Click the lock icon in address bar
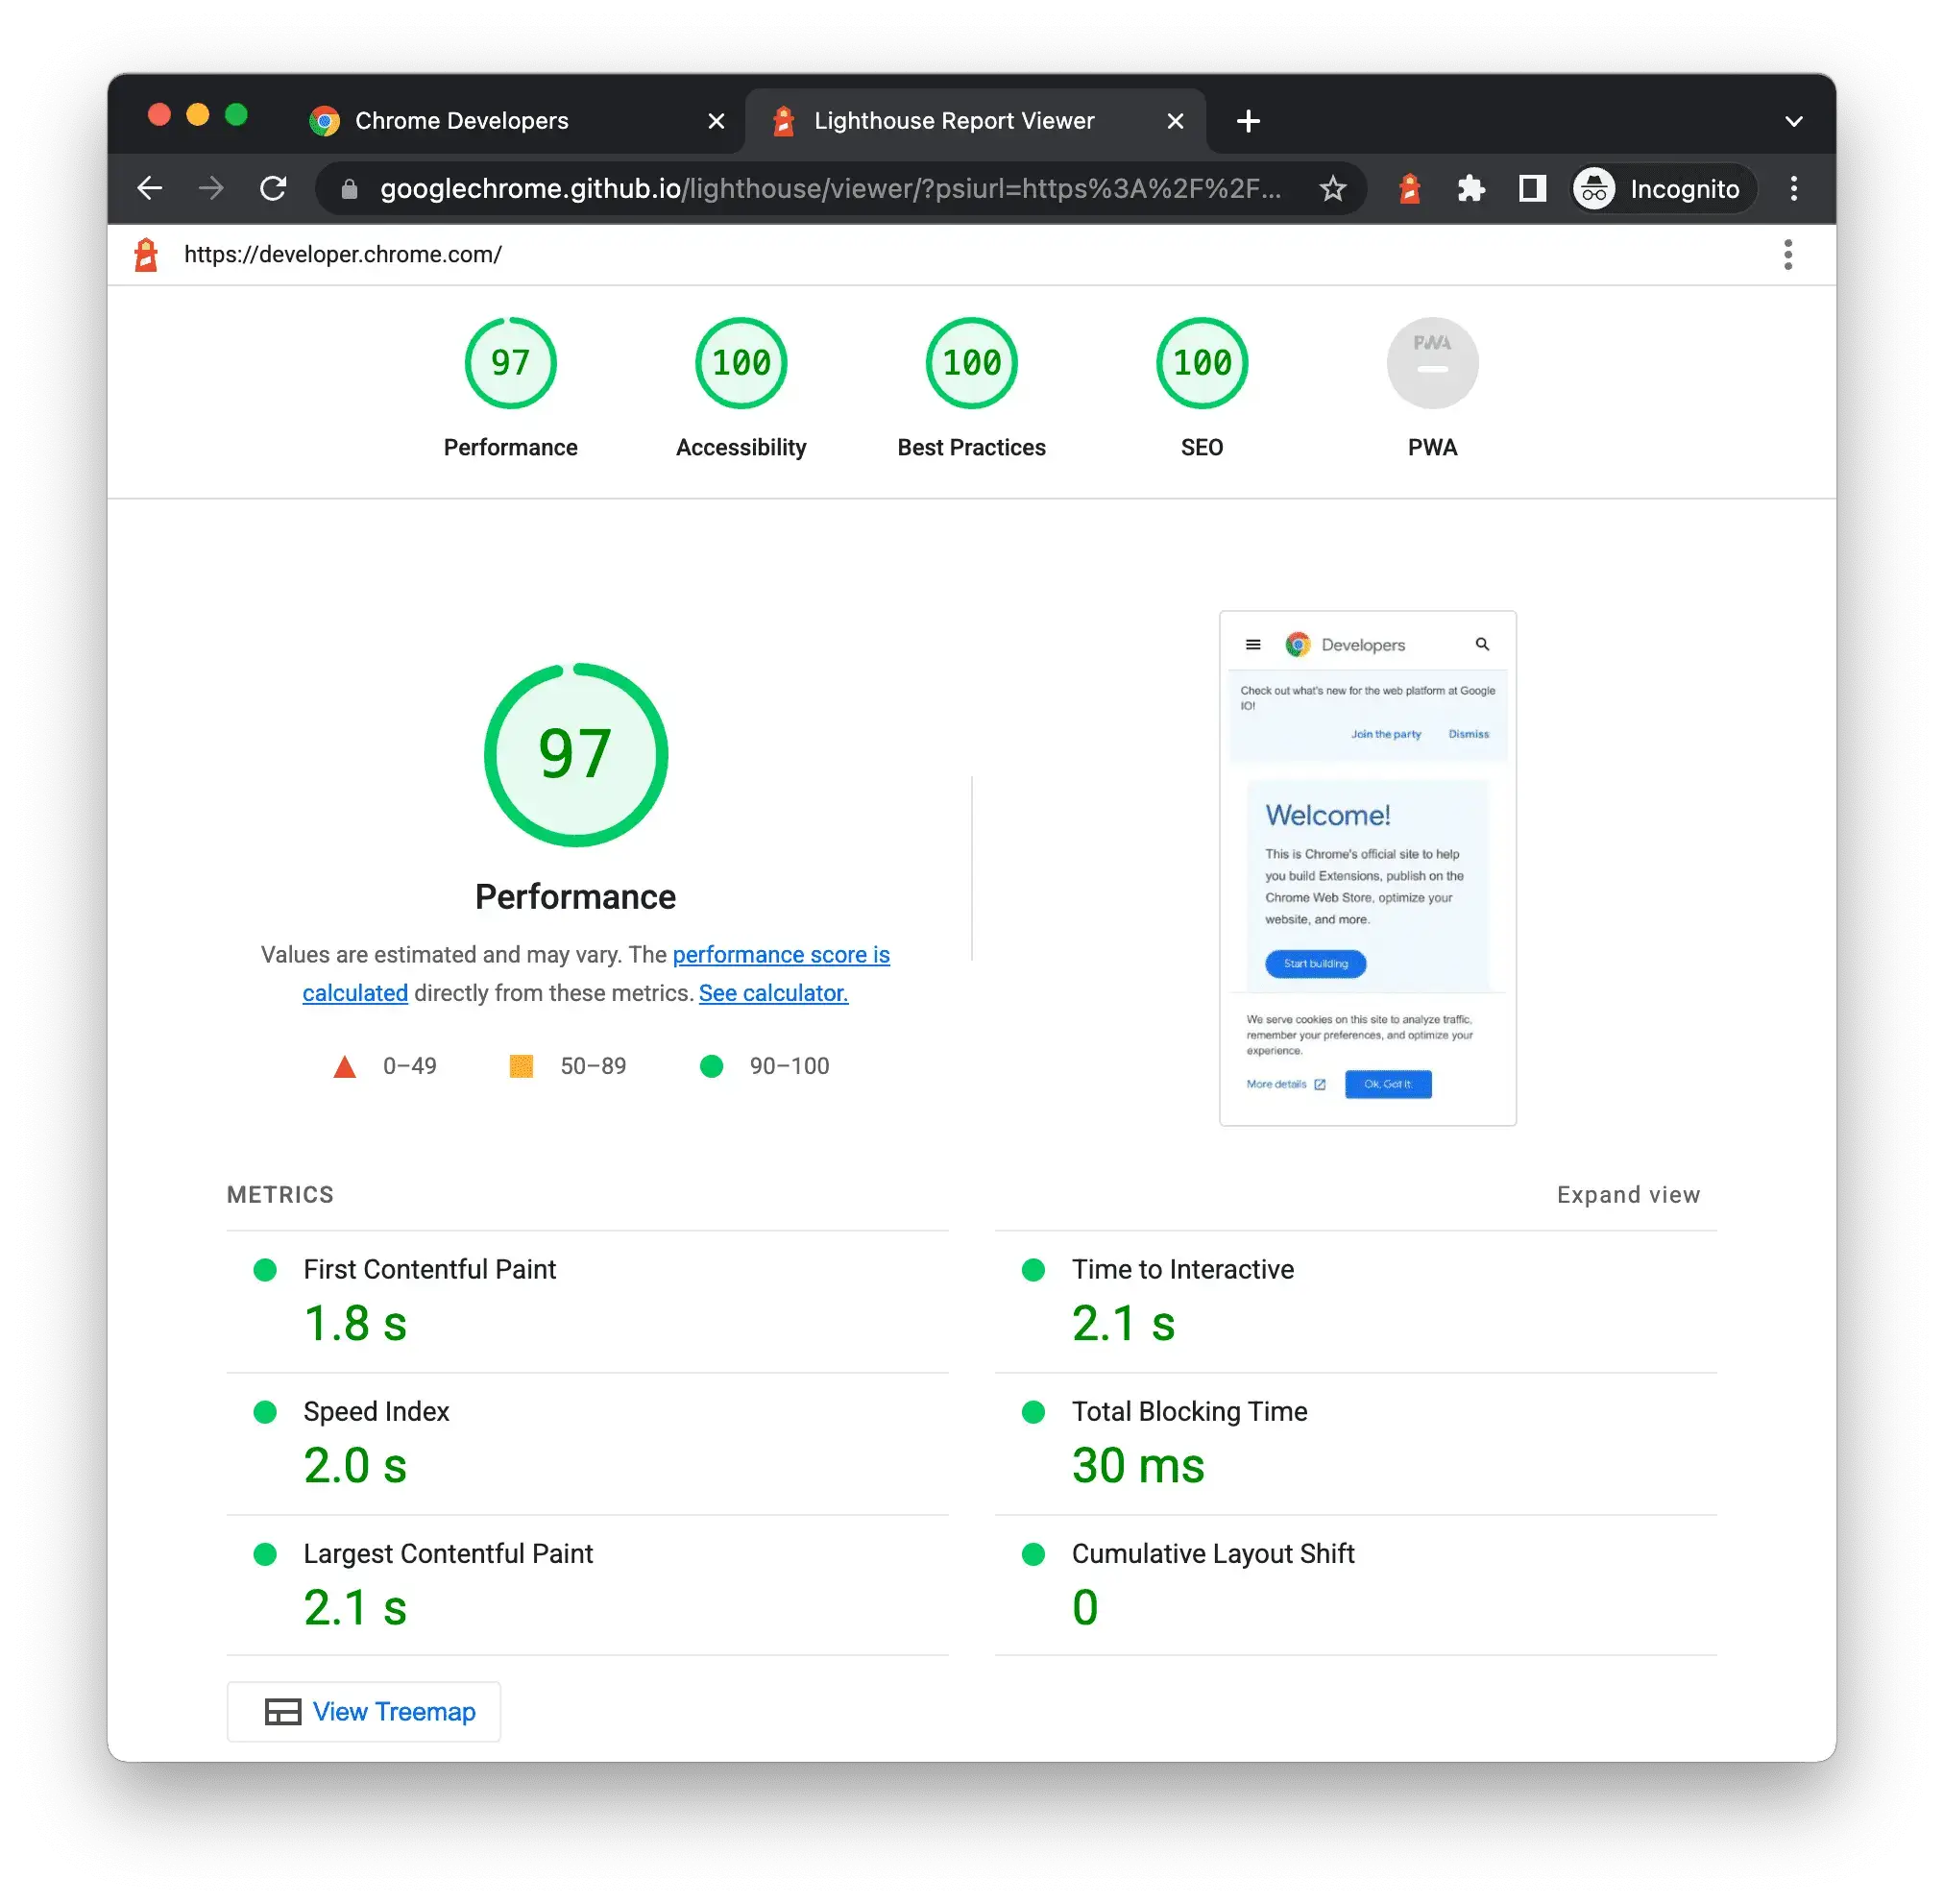 349,189
